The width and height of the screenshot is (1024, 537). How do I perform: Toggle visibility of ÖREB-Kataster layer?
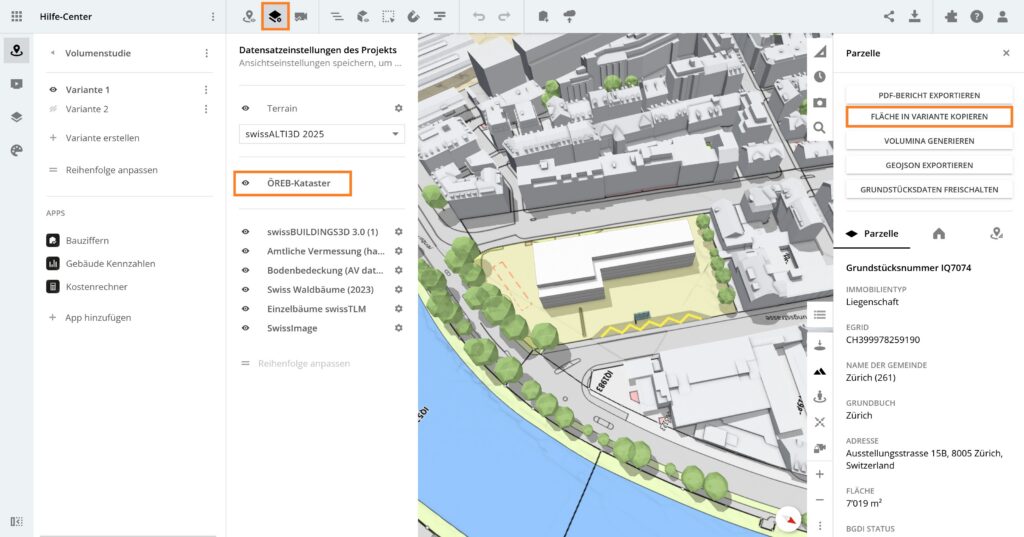point(246,183)
